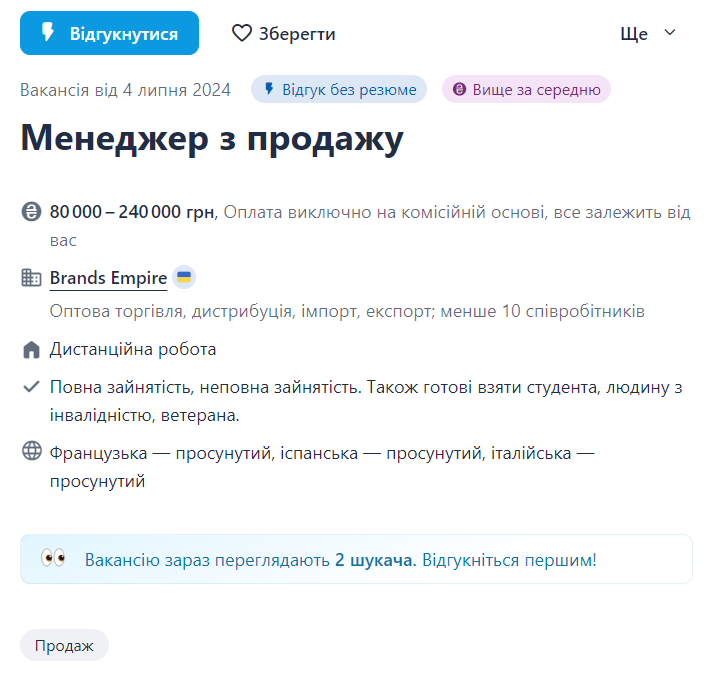Click the company building icon
Viewport: 708px width, 683px height.
click(x=31, y=278)
